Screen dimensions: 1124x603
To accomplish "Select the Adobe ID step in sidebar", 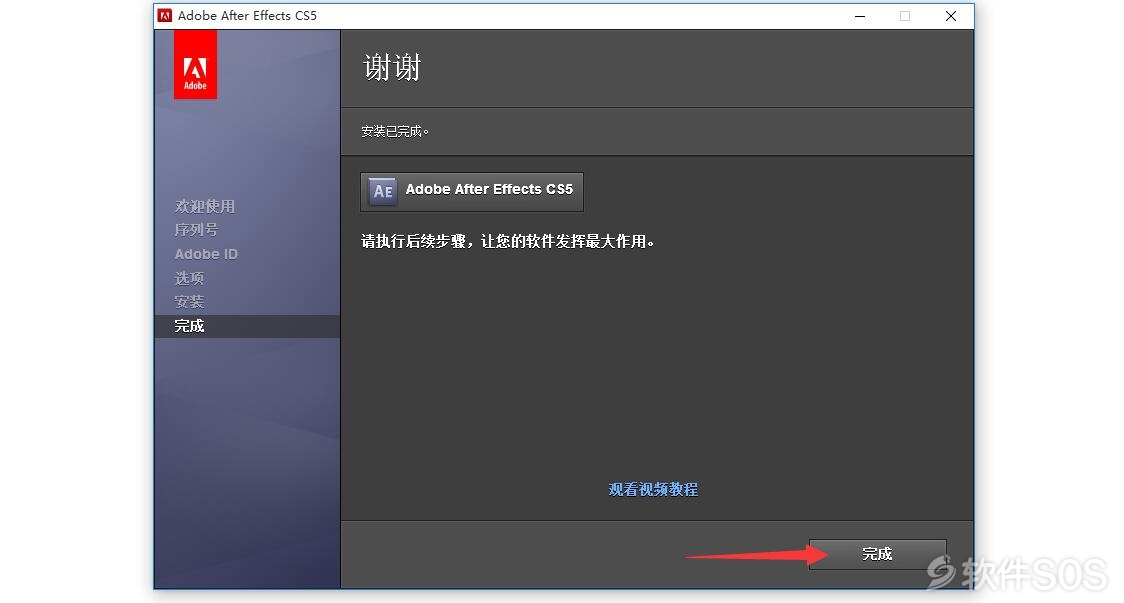I will tap(206, 254).
